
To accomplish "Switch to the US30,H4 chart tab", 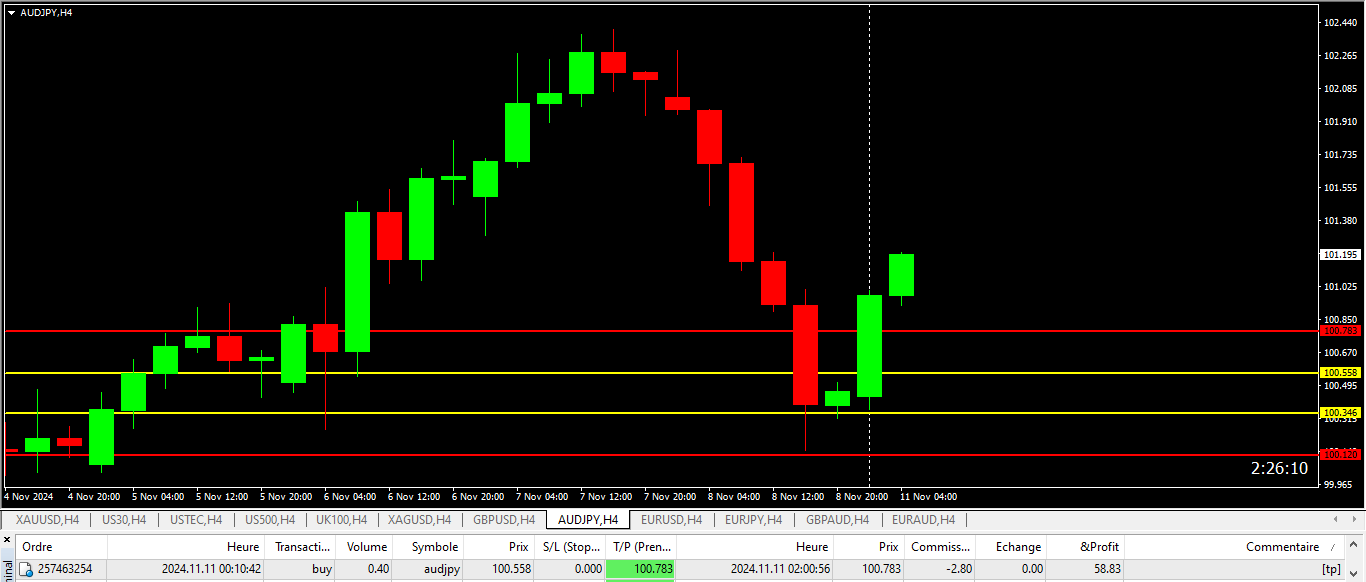I will 124,520.
